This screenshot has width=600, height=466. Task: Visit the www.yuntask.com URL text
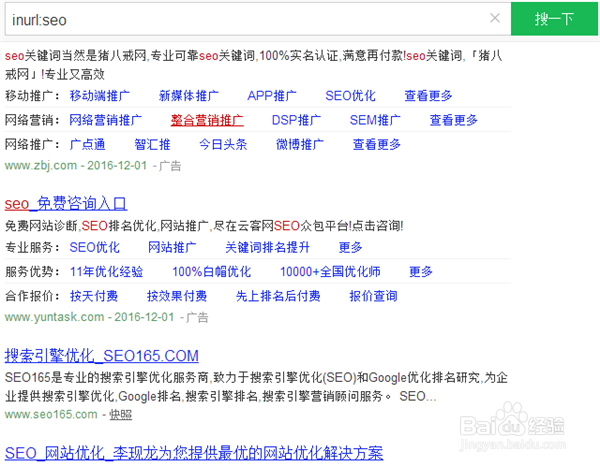point(54,317)
